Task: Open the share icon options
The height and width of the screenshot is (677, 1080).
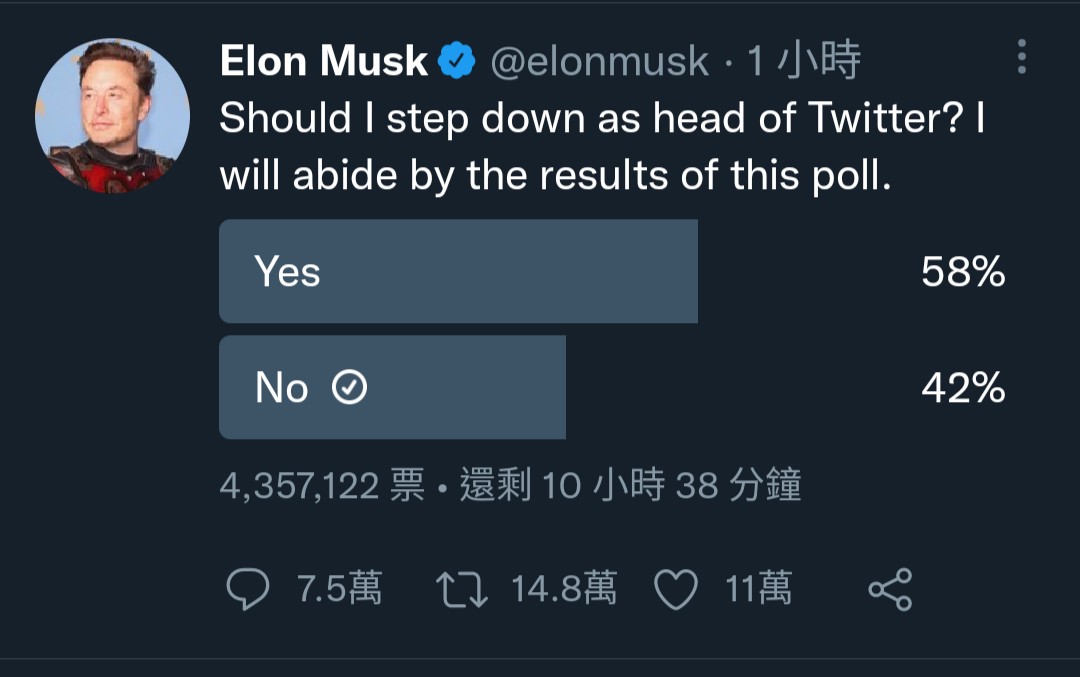Action: coord(890,590)
